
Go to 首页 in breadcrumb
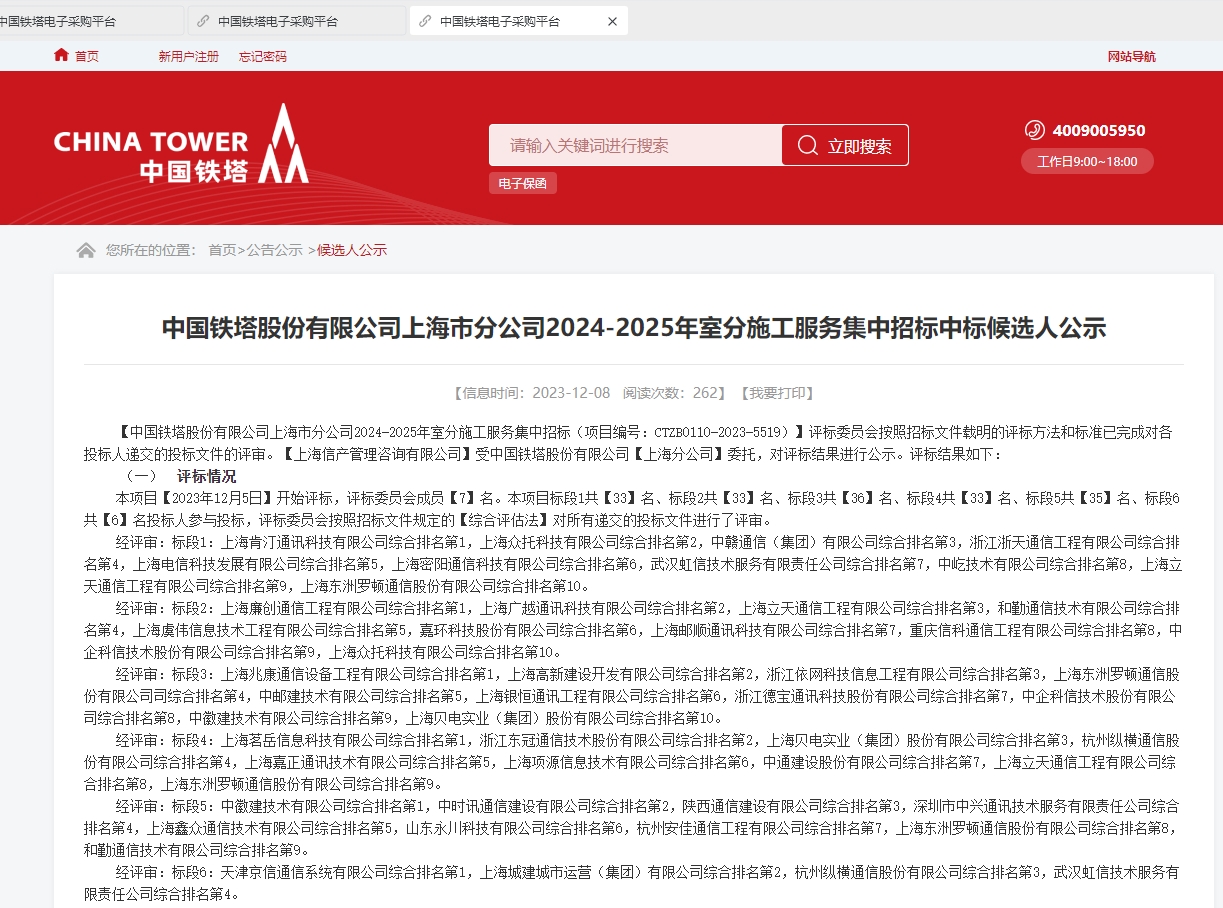tap(222, 250)
